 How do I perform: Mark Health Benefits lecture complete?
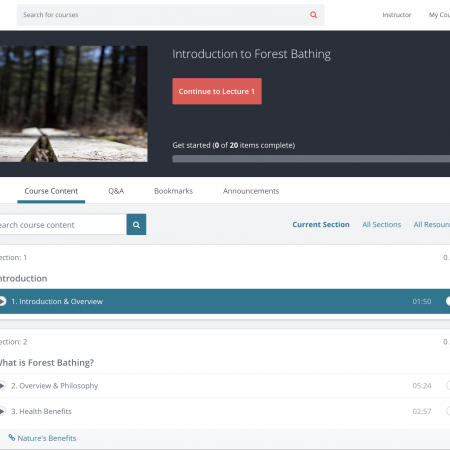coord(448,411)
